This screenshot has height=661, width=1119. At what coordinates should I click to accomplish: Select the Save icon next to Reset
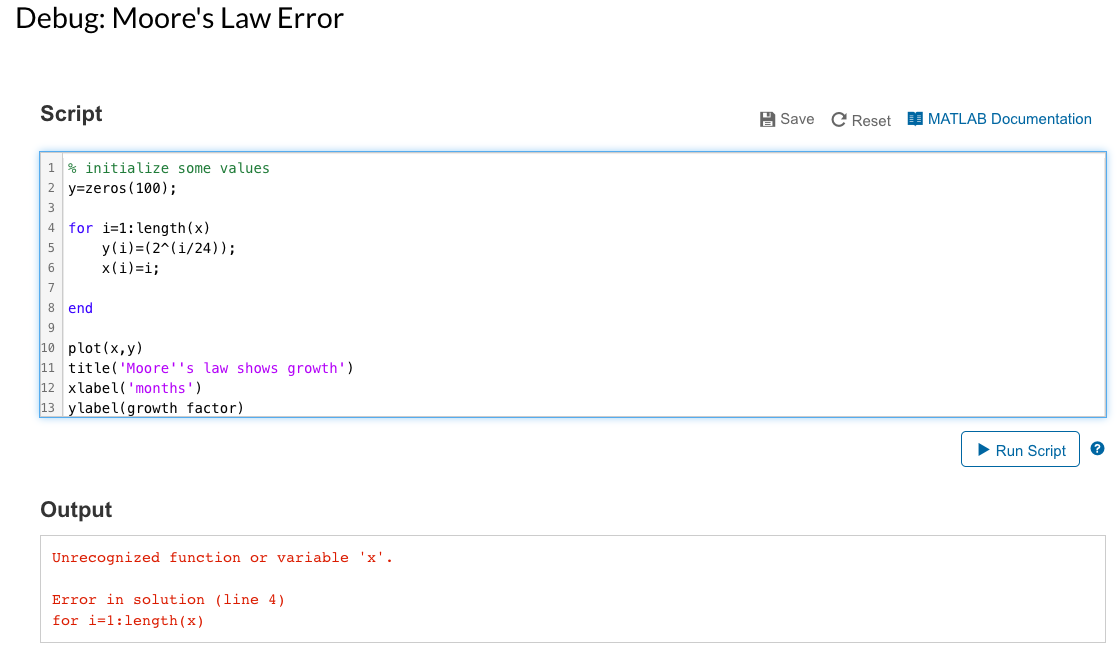[x=766, y=118]
